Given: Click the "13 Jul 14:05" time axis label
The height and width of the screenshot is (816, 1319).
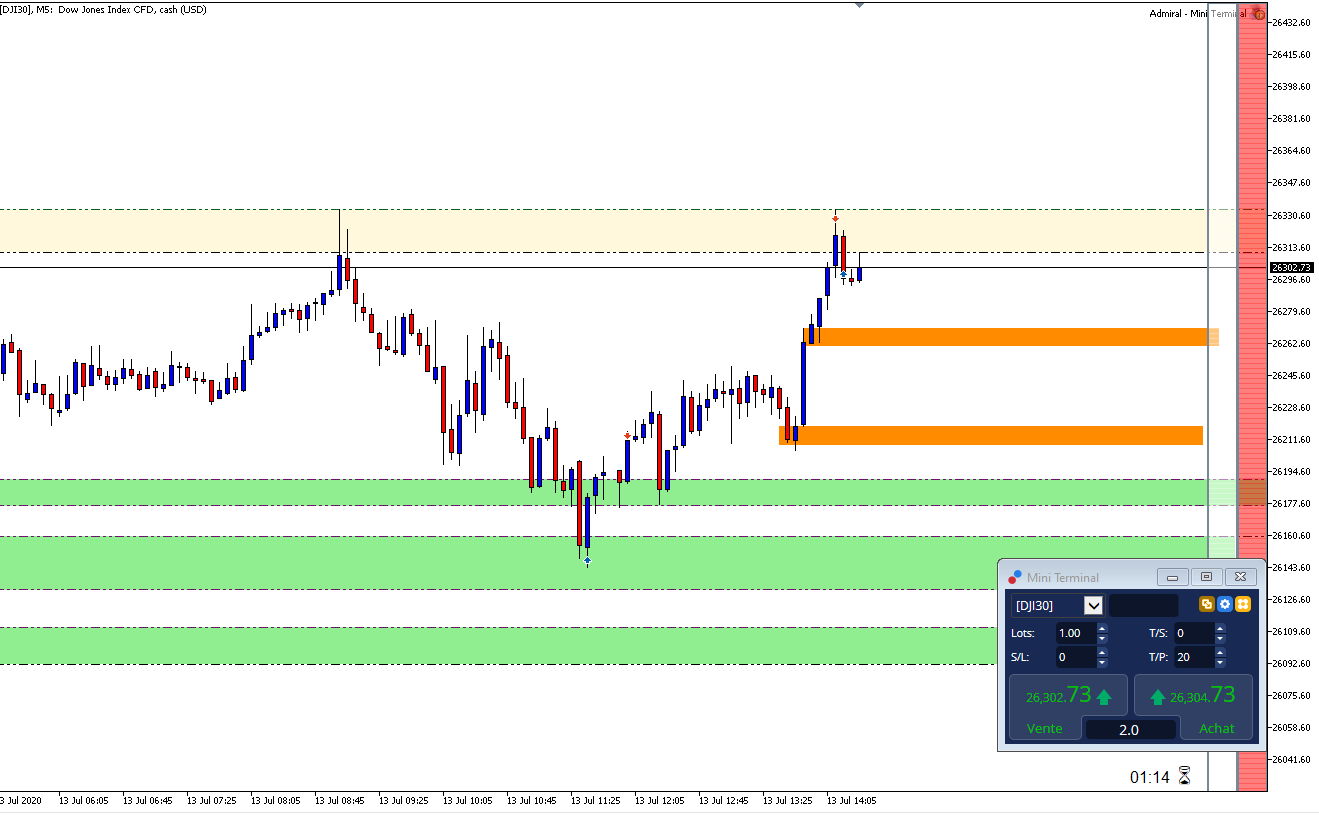Looking at the screenshot, I should click(x=852, y=800).
